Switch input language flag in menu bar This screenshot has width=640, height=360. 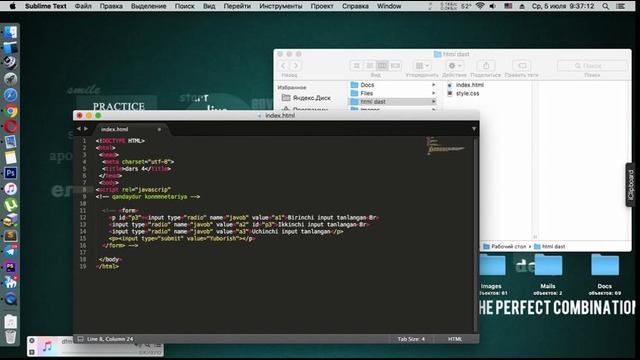pyautogui.click(x=508, y=6)
